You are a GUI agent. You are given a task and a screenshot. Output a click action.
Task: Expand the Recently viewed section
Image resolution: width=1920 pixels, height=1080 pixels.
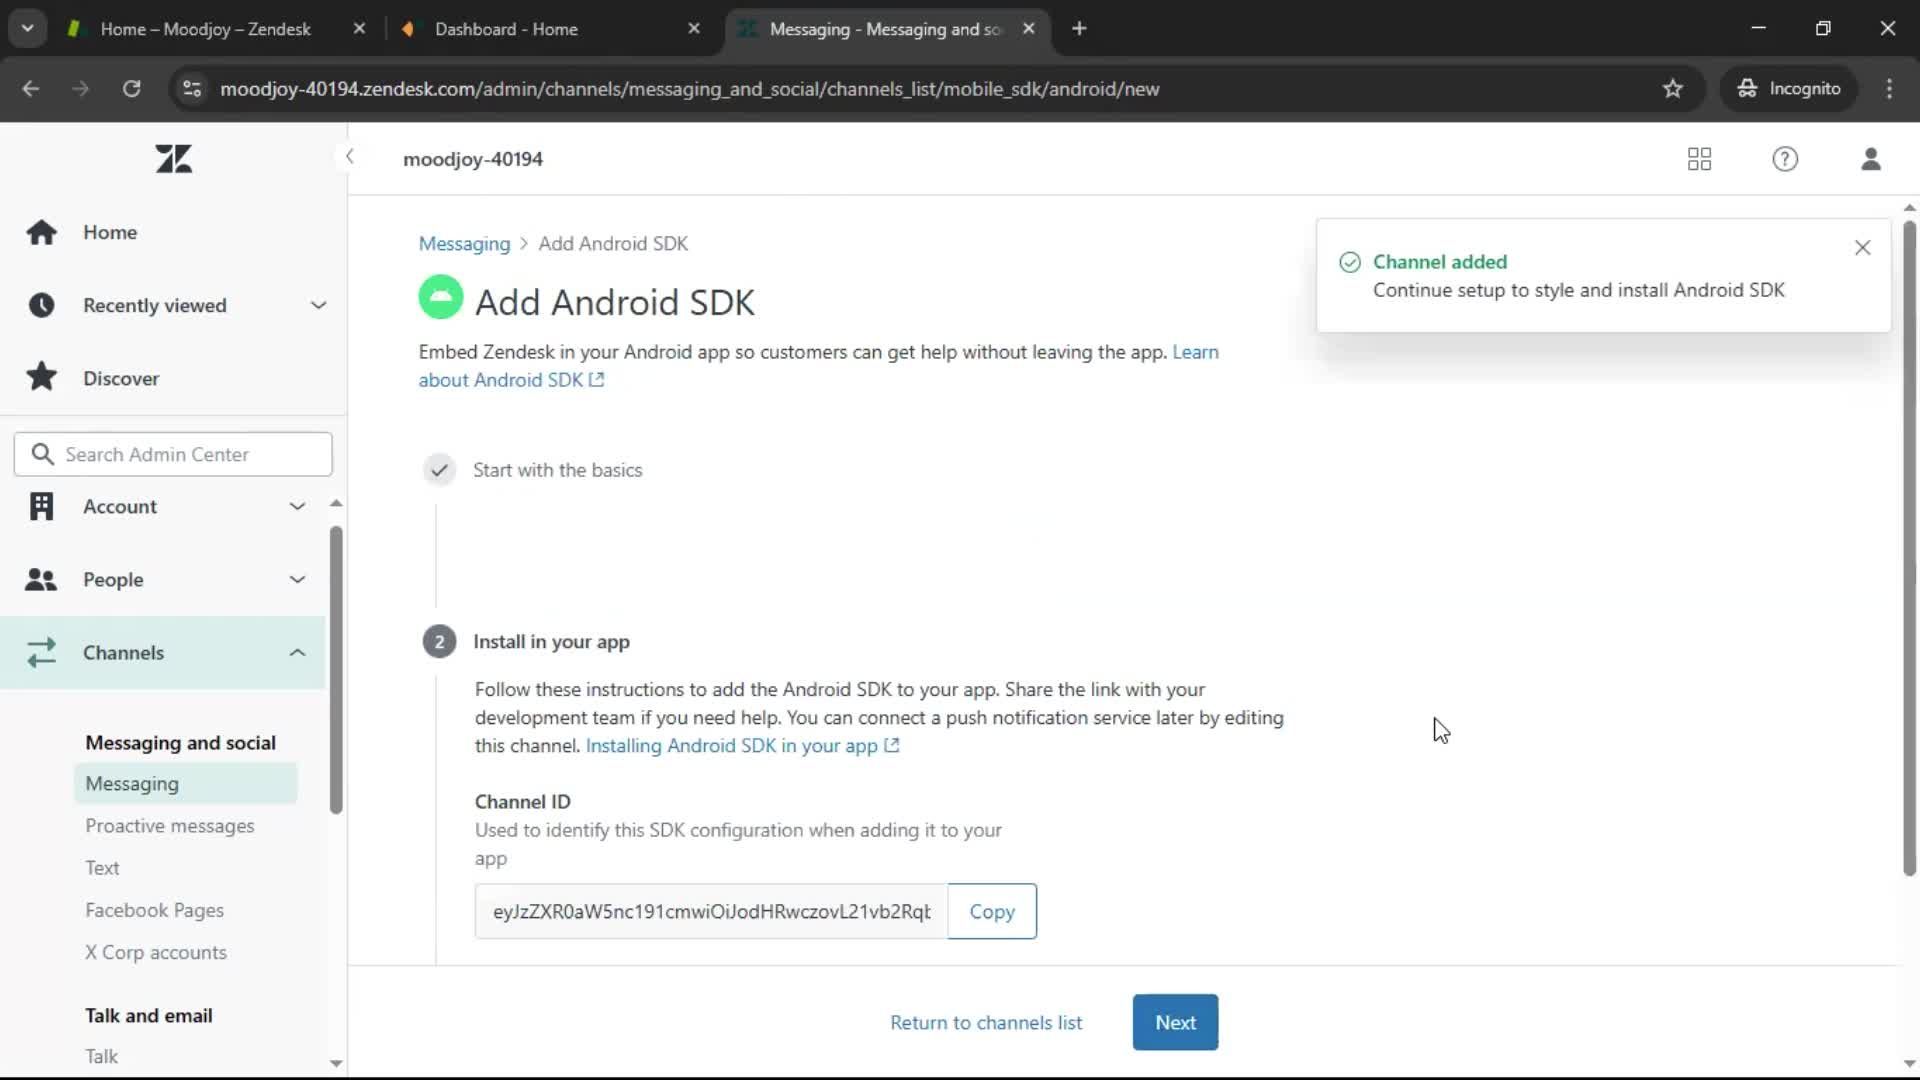[x=318, y=305]
